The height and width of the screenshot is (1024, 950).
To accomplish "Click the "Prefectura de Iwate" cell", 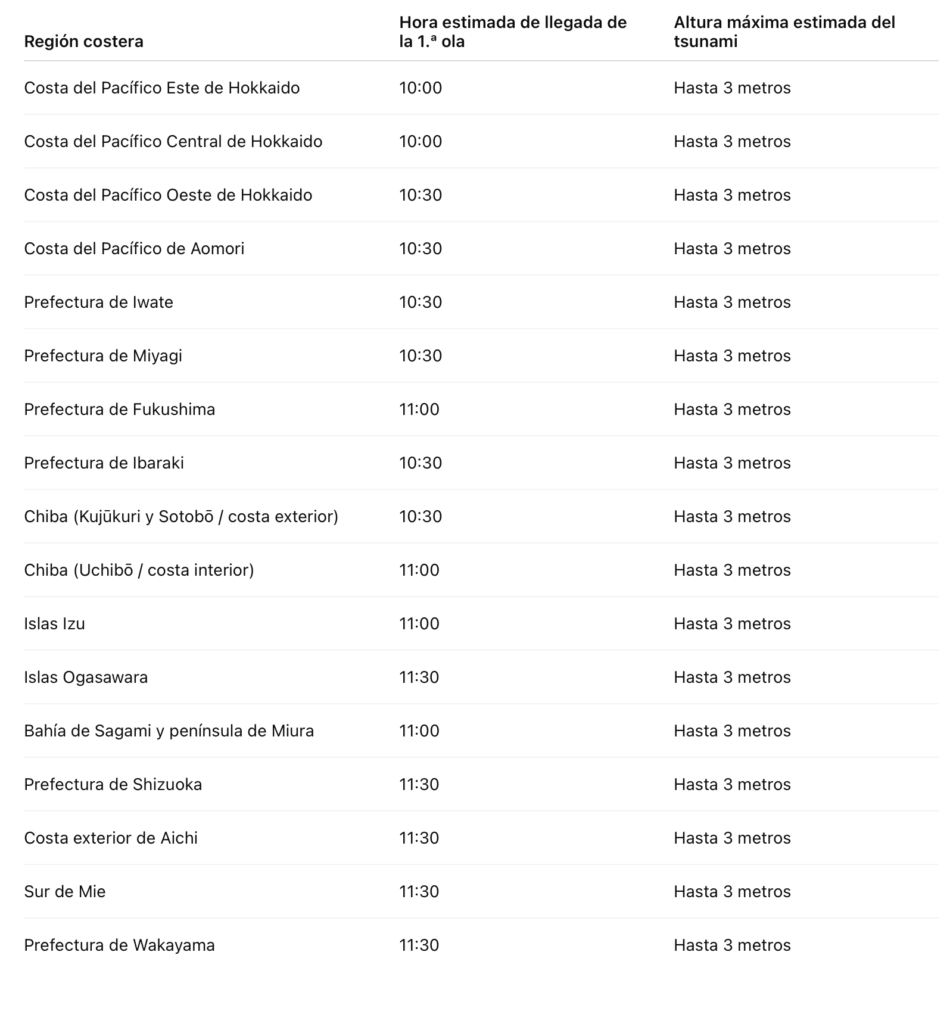I will (99, 302).
